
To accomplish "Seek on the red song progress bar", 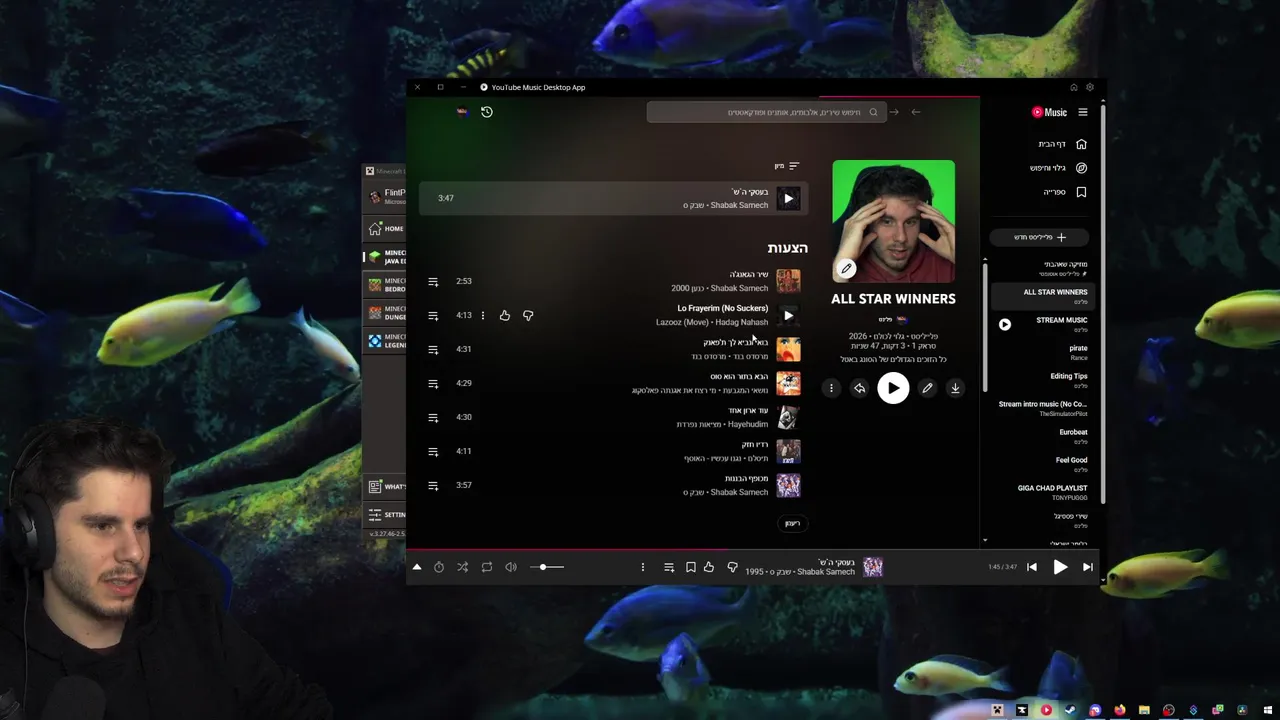I will 753,549.
